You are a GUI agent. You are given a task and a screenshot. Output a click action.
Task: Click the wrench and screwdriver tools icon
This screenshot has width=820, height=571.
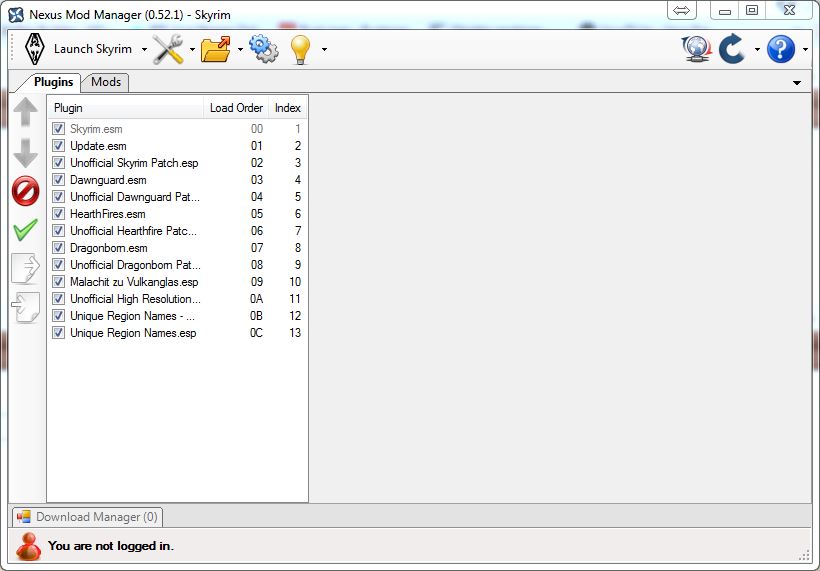click(168, 49)
